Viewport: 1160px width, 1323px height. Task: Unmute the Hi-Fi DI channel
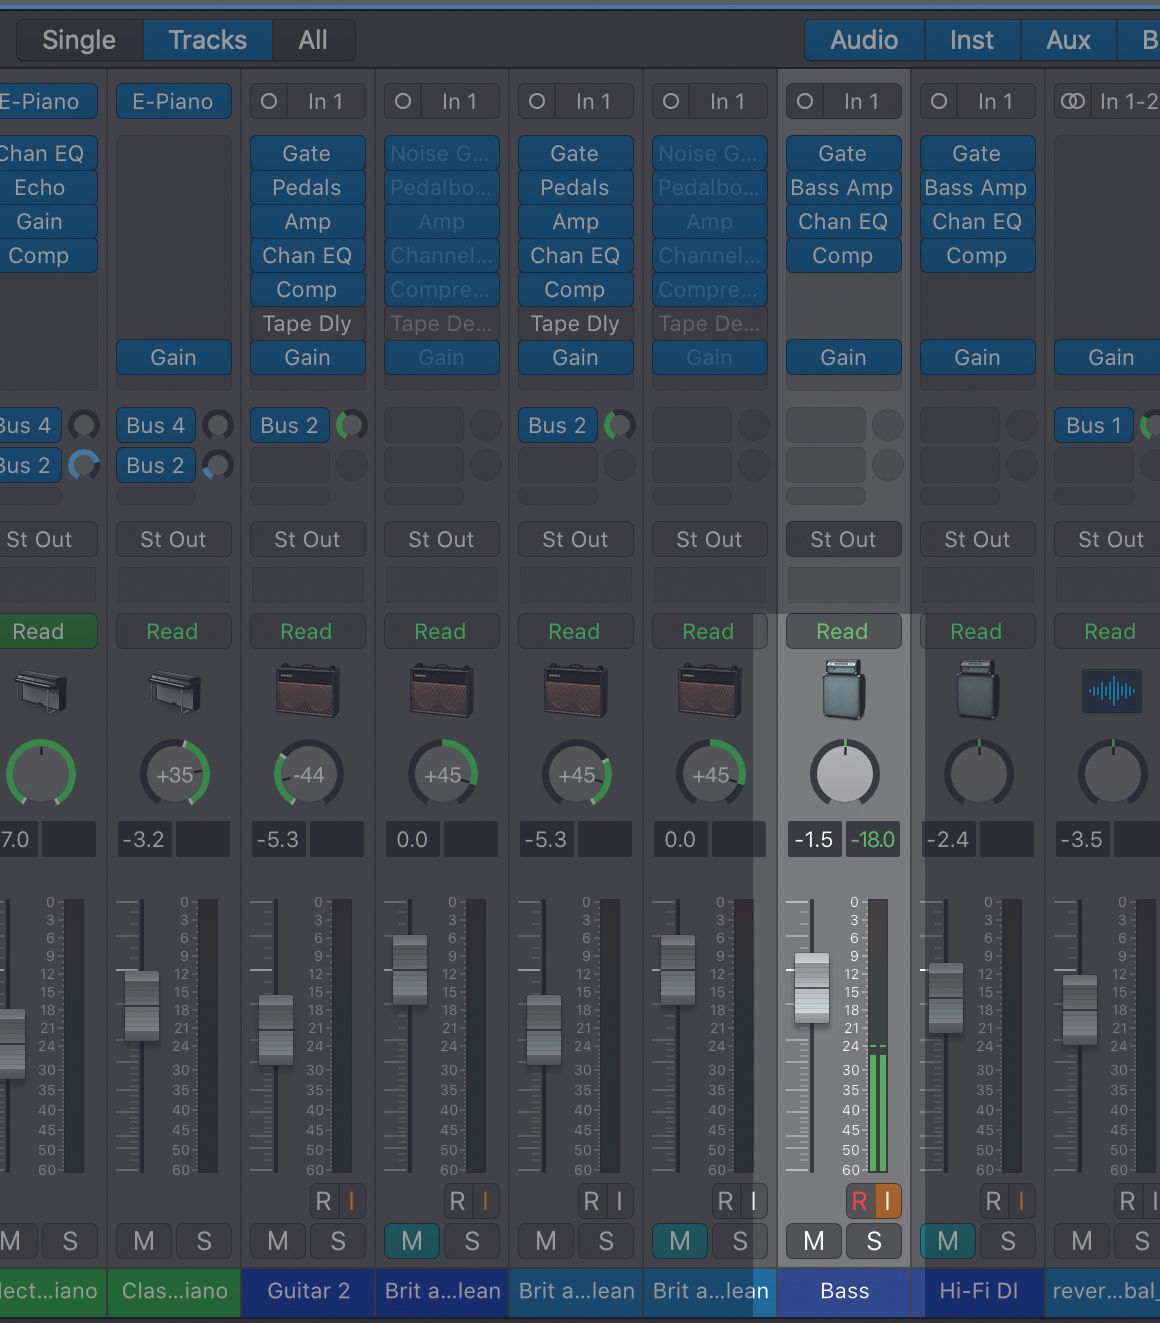tap(947, 1241)
